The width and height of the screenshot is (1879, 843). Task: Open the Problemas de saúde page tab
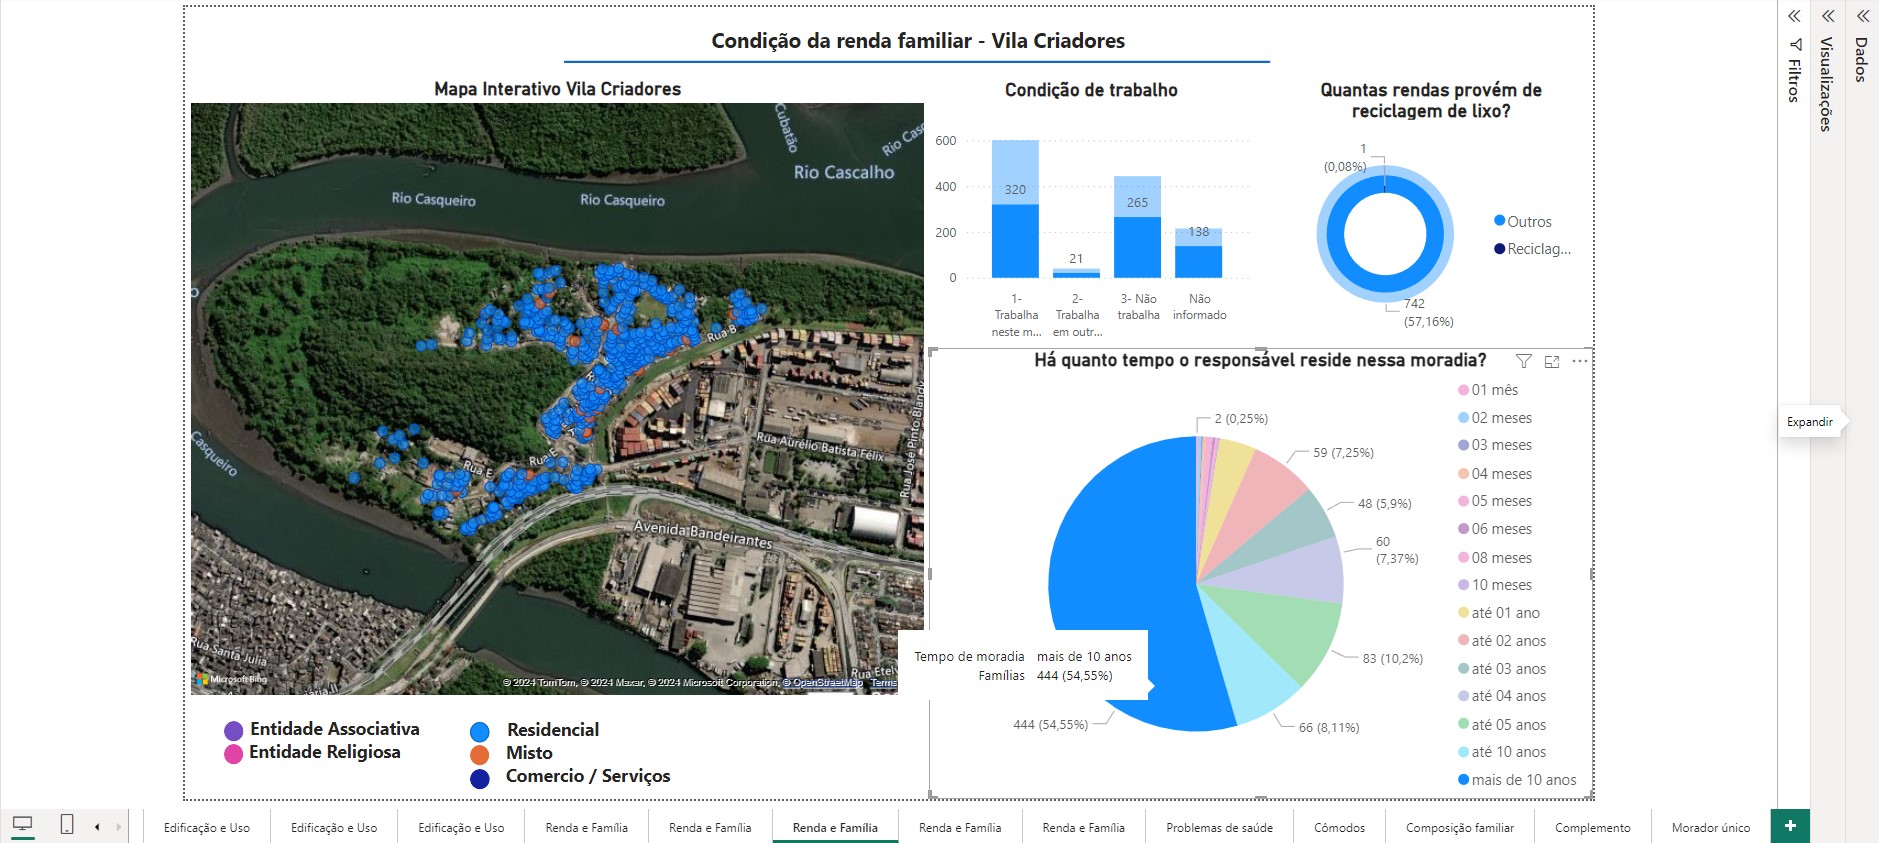pyautogui.click(x=1219, y=827)
